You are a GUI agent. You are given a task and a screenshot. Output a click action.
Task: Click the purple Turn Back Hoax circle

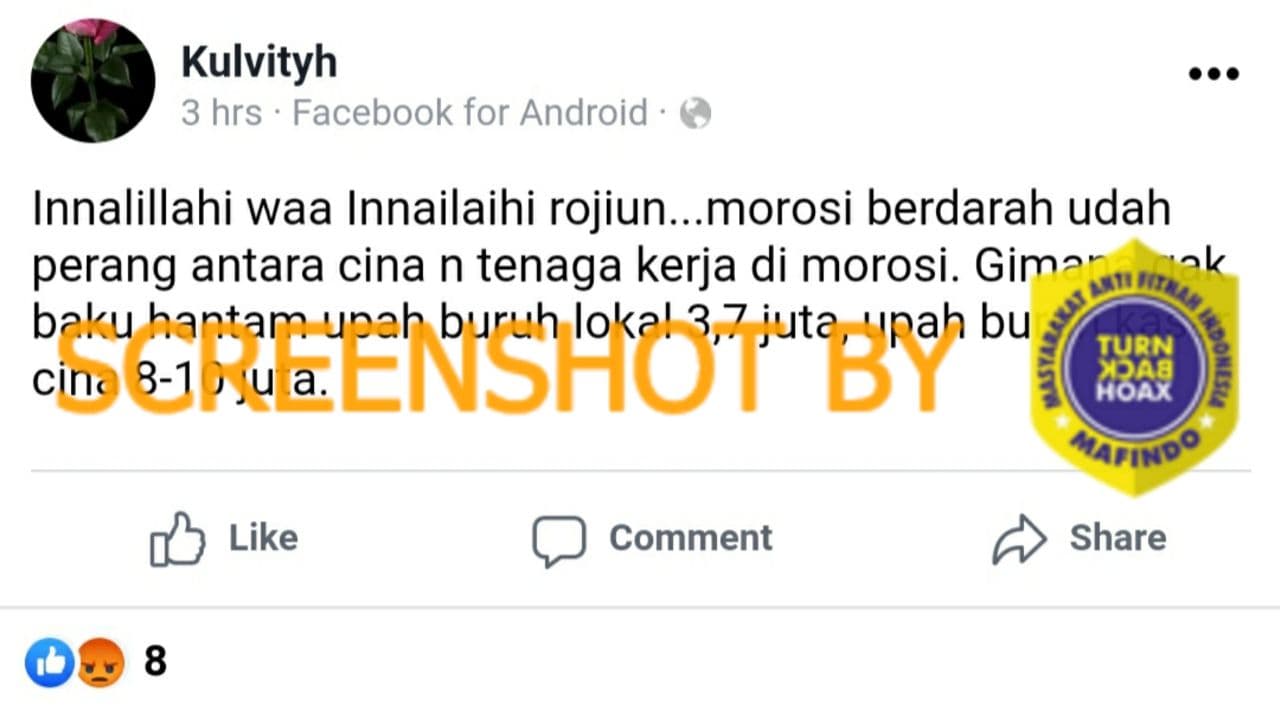coord(1134,367)
